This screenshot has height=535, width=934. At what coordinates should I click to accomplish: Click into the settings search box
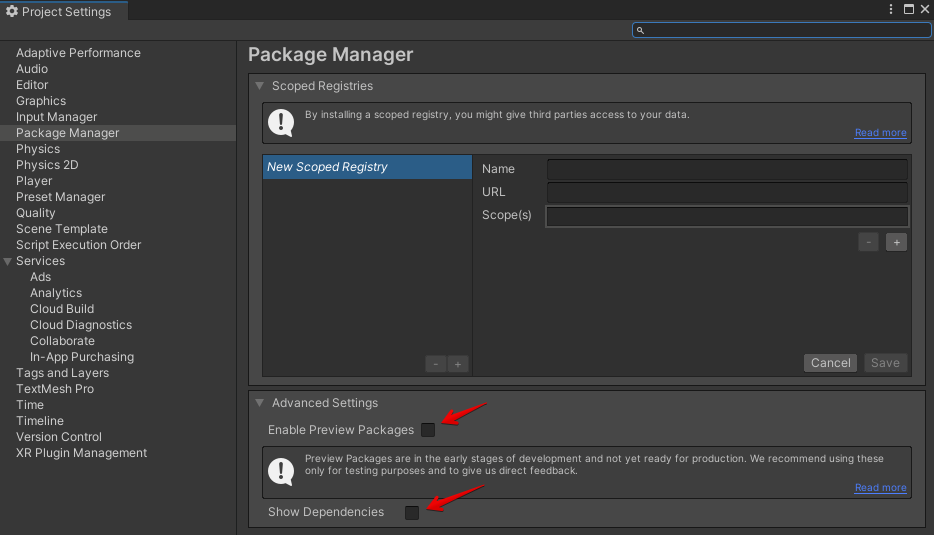click(782, 30)
